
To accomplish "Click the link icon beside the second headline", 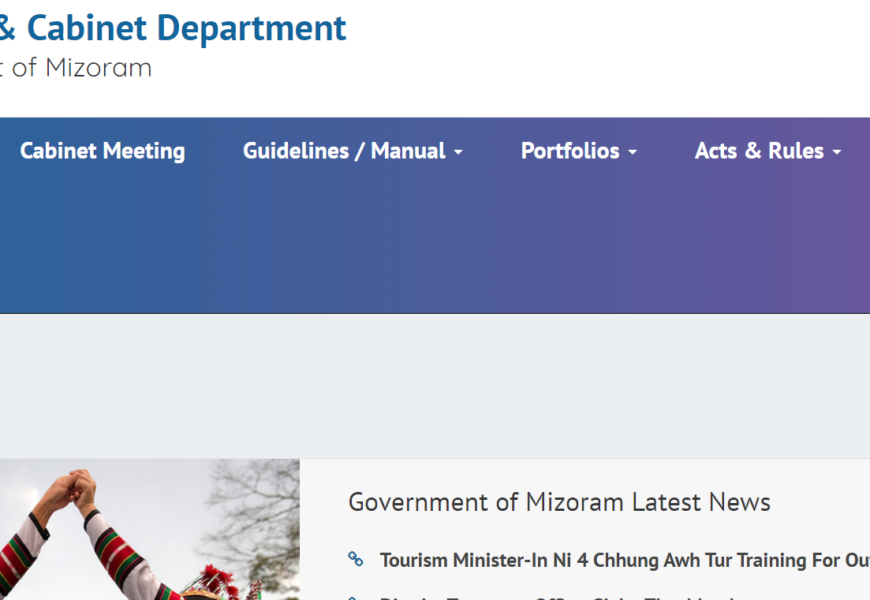I will click(x=355, y=597).
